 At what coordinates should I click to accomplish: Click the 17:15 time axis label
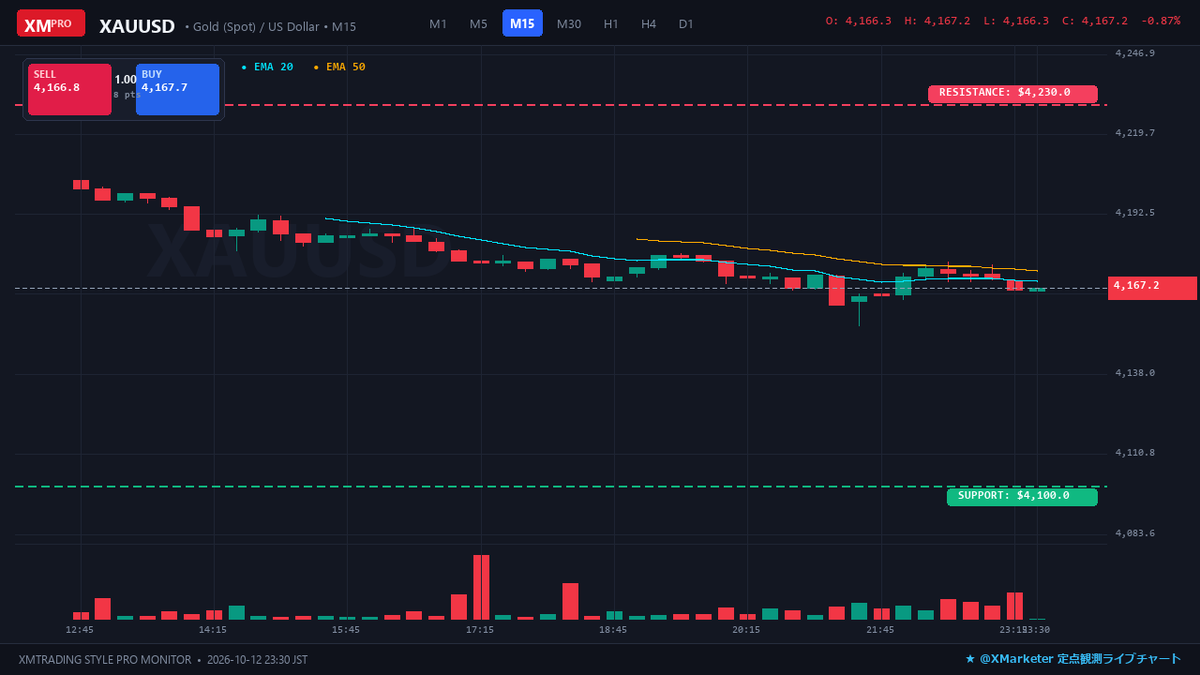[480, 630]
